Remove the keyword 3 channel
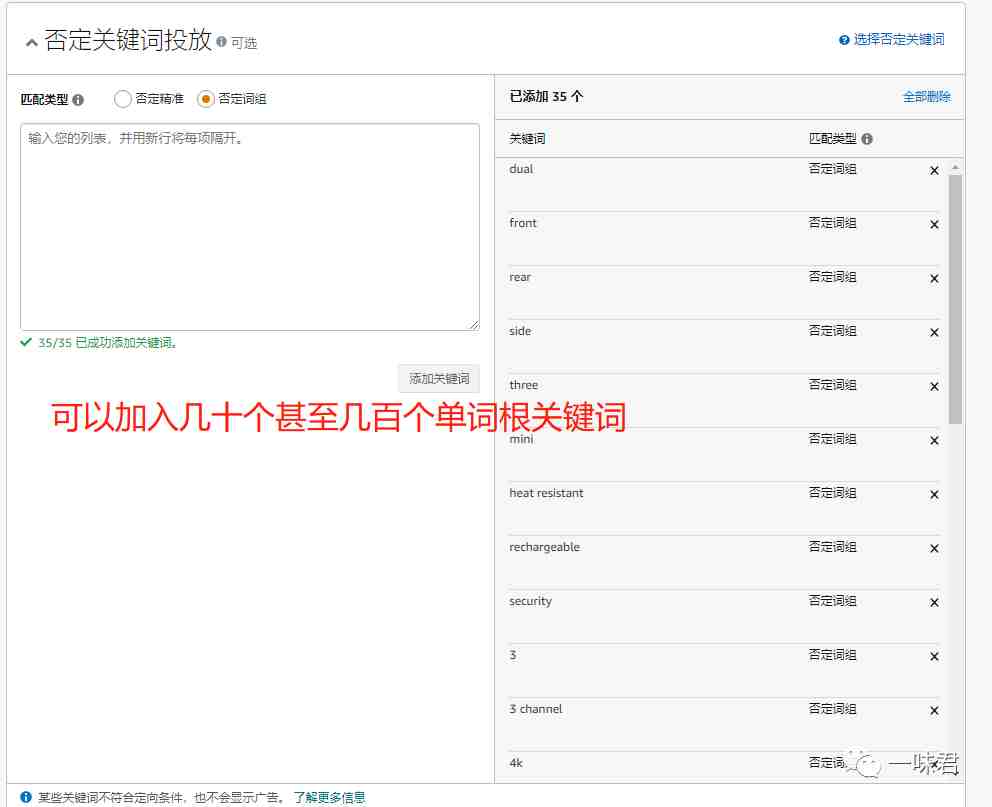This screenshot has height=807, width=992. pyautogui.click(x=934, y=711)
